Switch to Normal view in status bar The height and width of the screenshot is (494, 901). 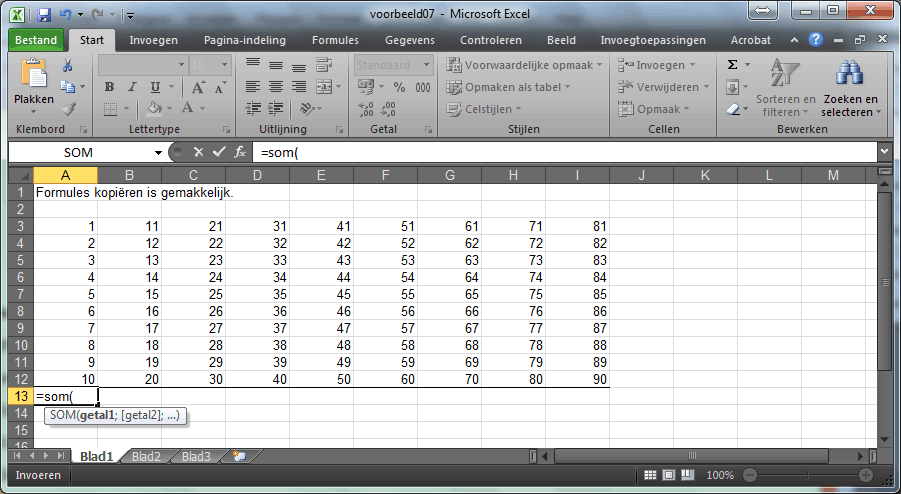(650, 475)
